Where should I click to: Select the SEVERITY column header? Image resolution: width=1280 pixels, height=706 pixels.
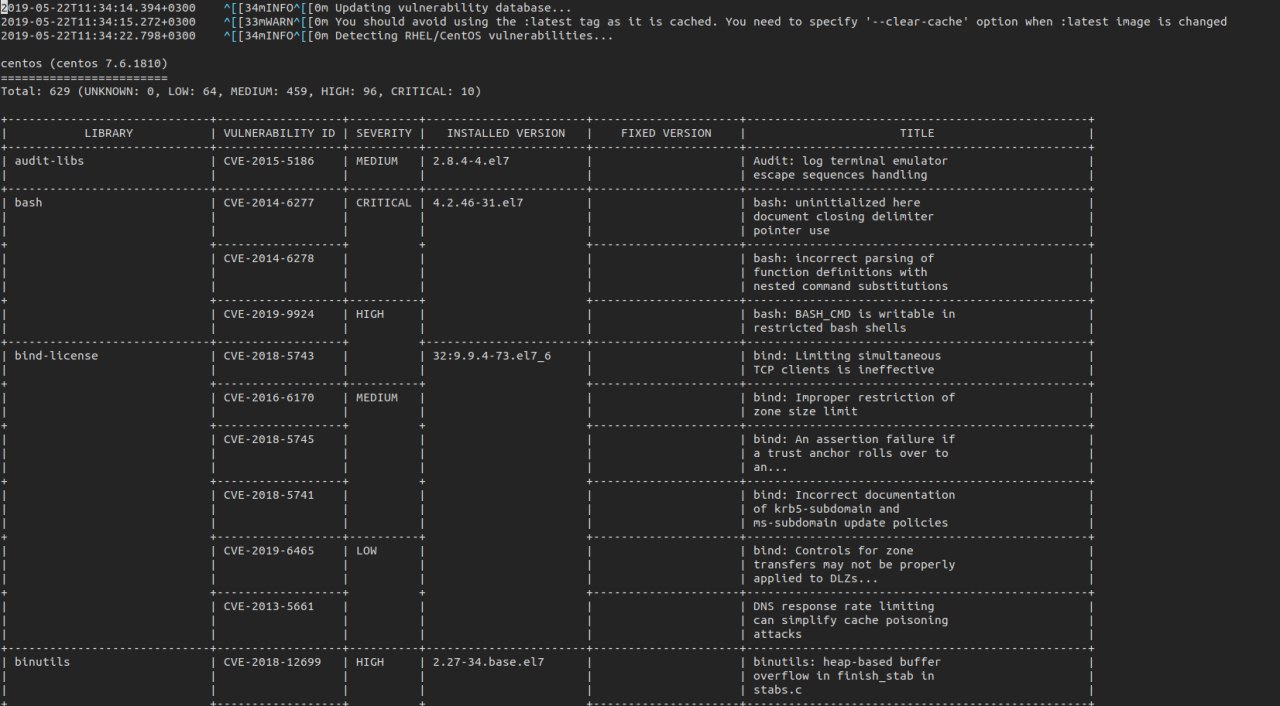[x=383, y=133]
